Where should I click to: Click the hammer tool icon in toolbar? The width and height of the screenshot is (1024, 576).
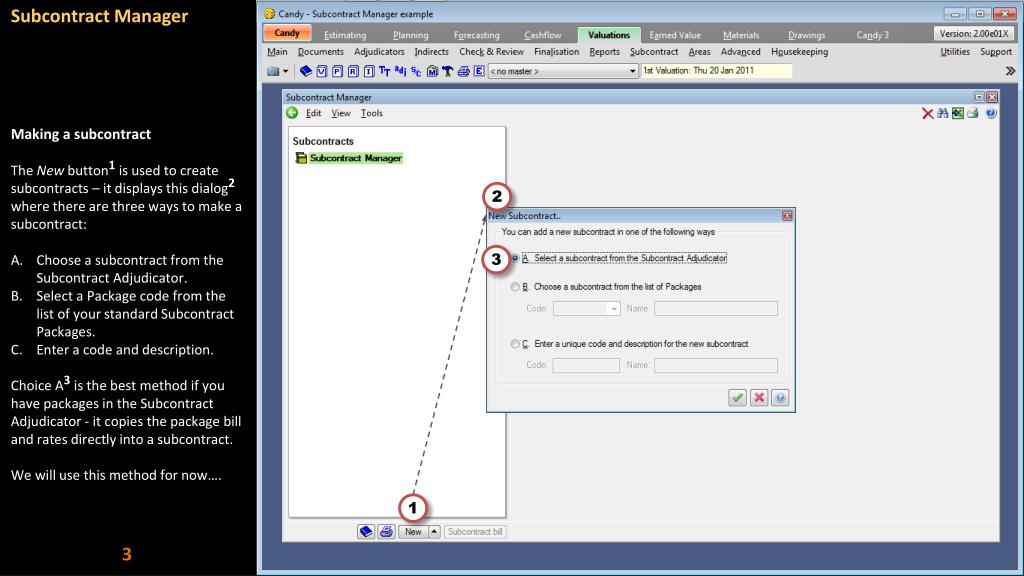448,71
